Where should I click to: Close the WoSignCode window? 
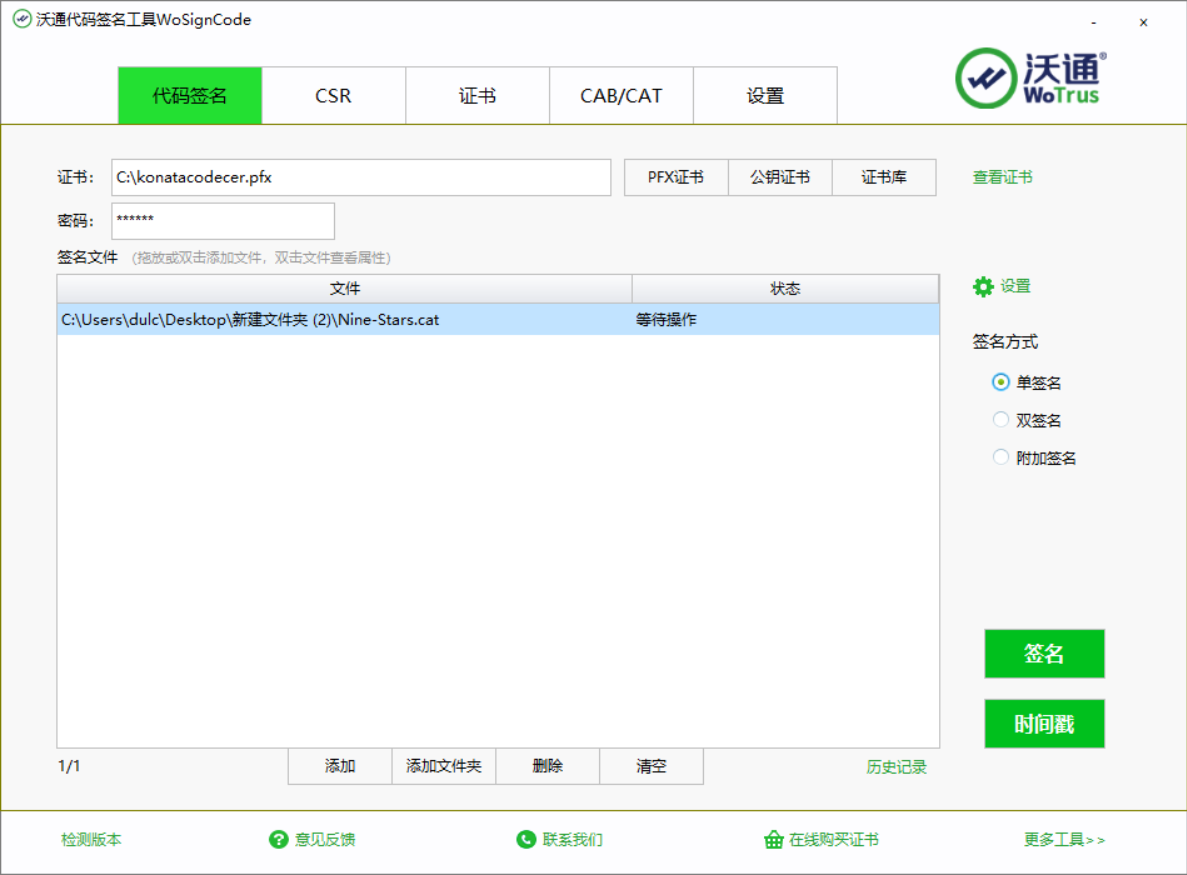click(1143, 23)
